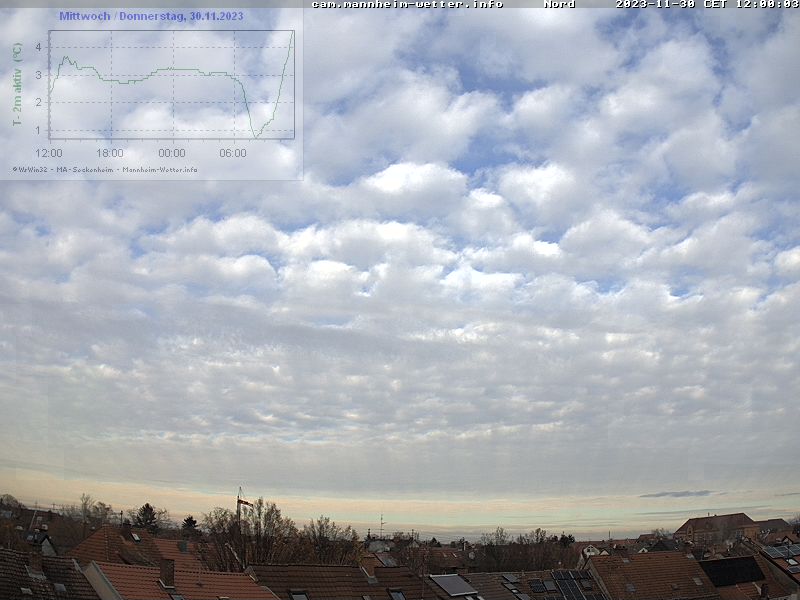Image resolution: width=800 pixels, height=600 pixels.
Task: Click the green T- 2m aktiv axis label
Action: [17, 85]
